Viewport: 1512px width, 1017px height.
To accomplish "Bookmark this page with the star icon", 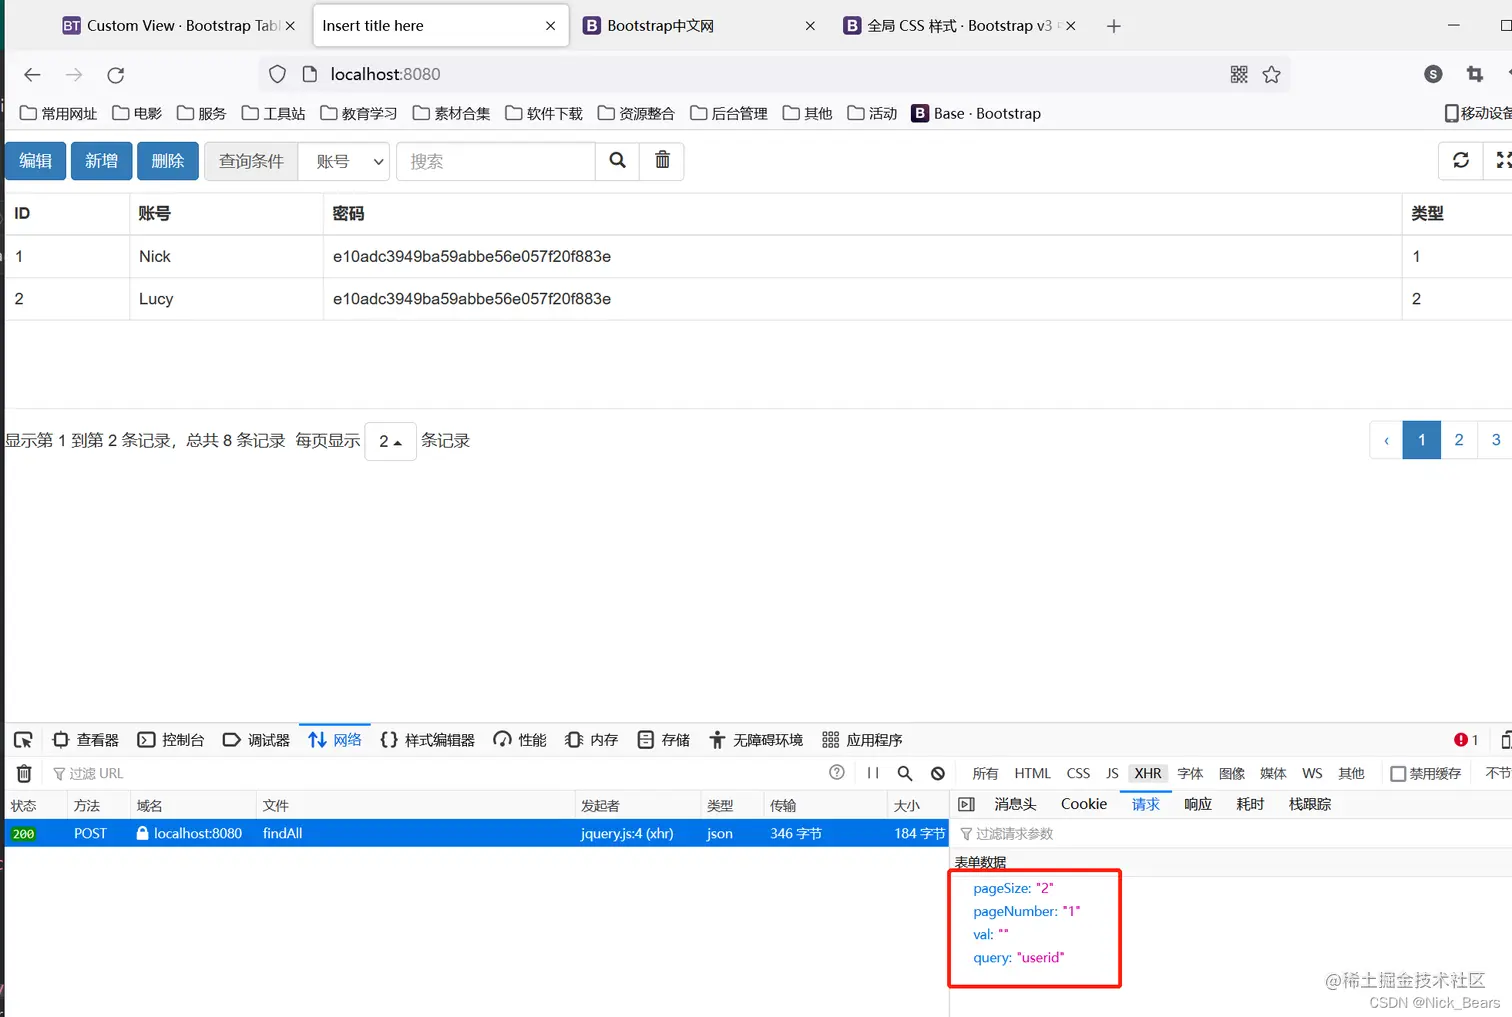I will click(x=1271, y=74).
